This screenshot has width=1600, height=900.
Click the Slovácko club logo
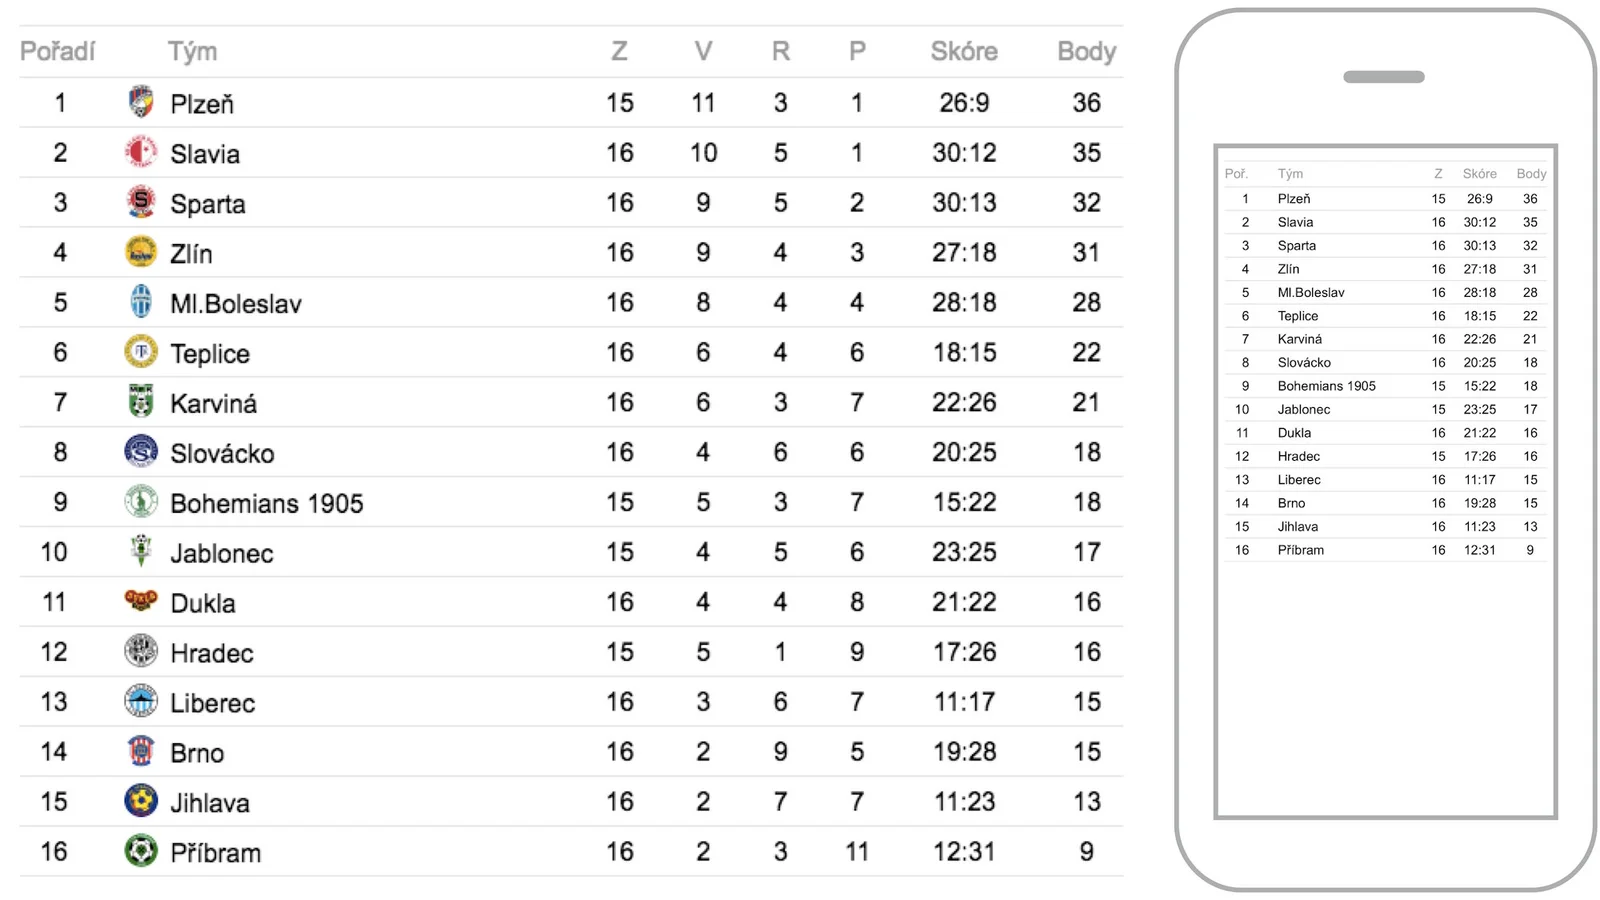(141, 452)
